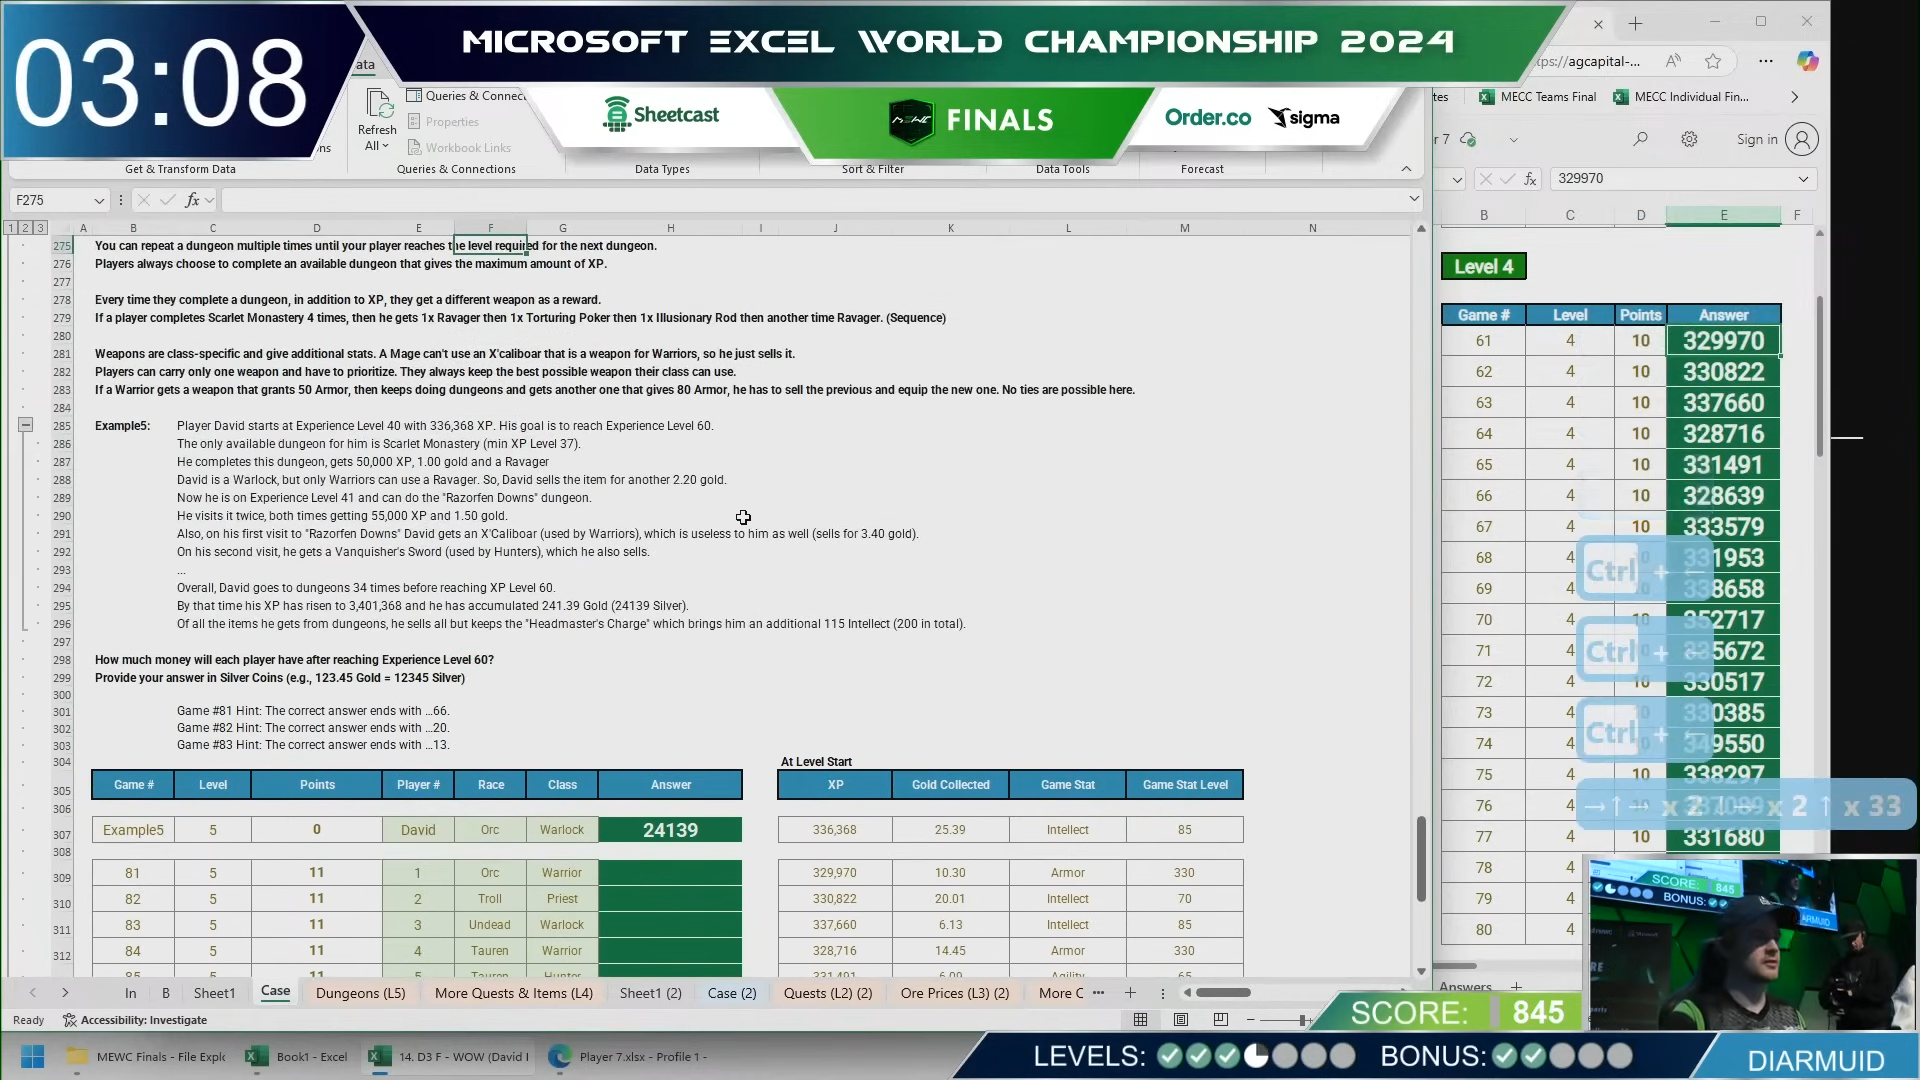The width and height of the screenshot is (1920, 1080).
Task: Click the formula bar showing 329970
Action: (x=1675, y=179)
